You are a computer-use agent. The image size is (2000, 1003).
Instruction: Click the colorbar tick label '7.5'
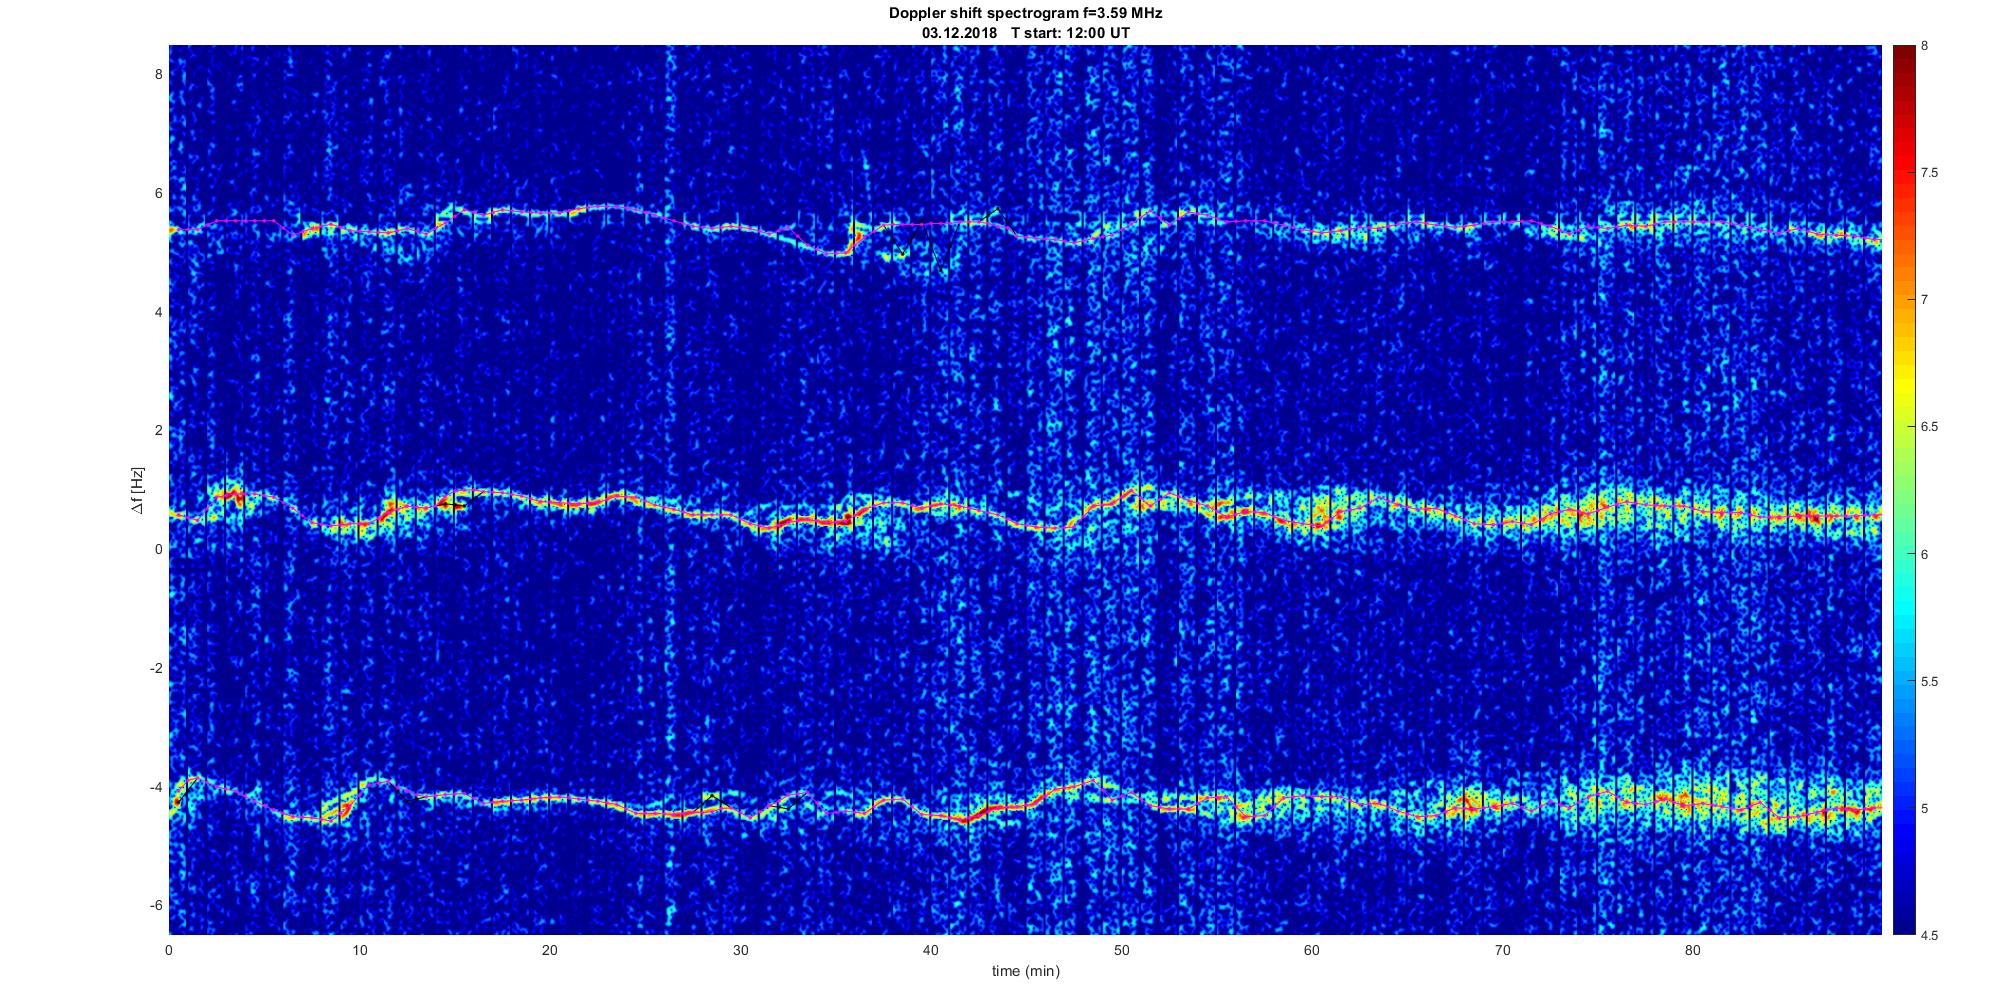(x=1930, y=173)
